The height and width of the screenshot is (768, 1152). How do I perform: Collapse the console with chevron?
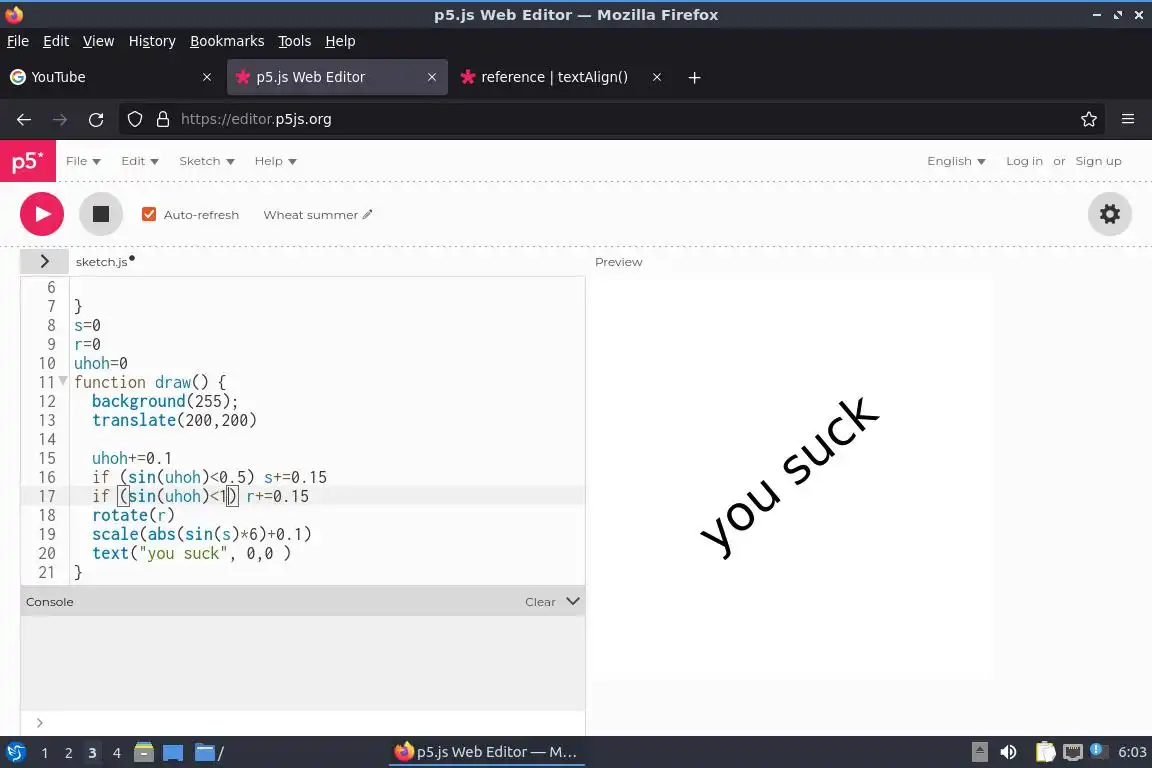(573, 601)
